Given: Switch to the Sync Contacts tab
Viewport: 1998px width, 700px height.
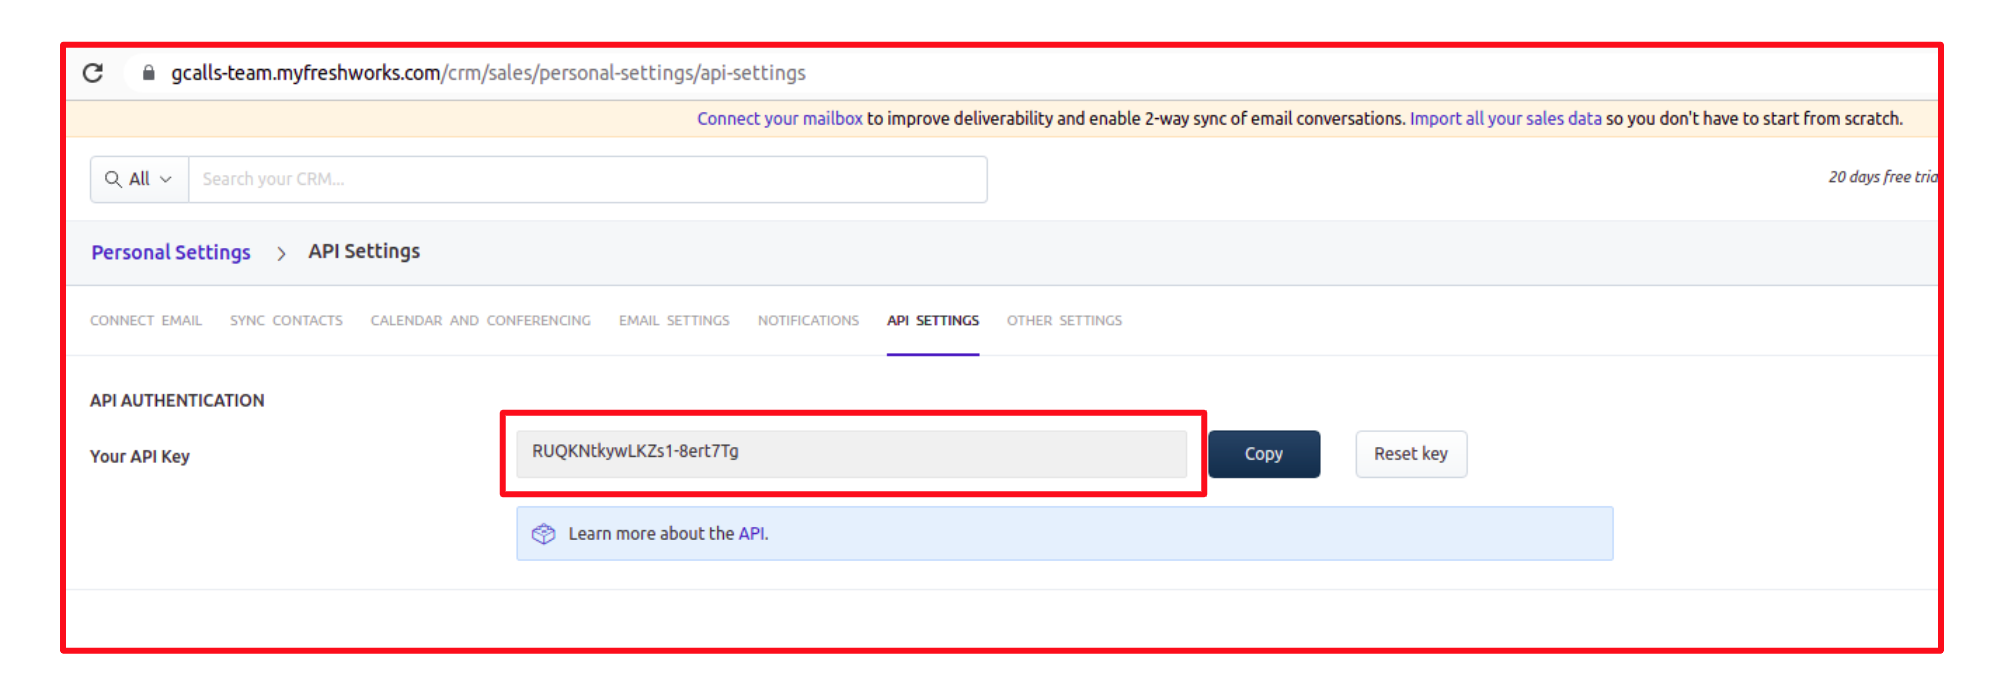Looking at the screenshot, I should (286, 321).
